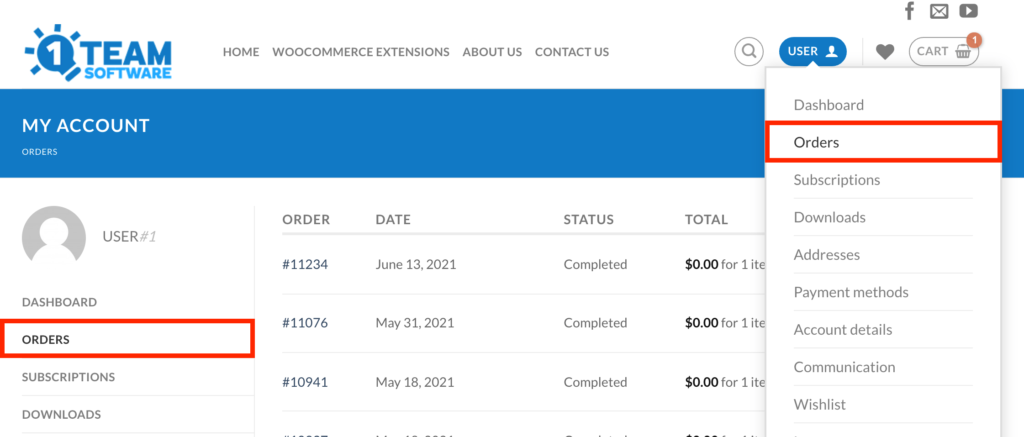Open the email envelope icon
This screenshot has height=437, width=1024.
(x=939, y=12)
